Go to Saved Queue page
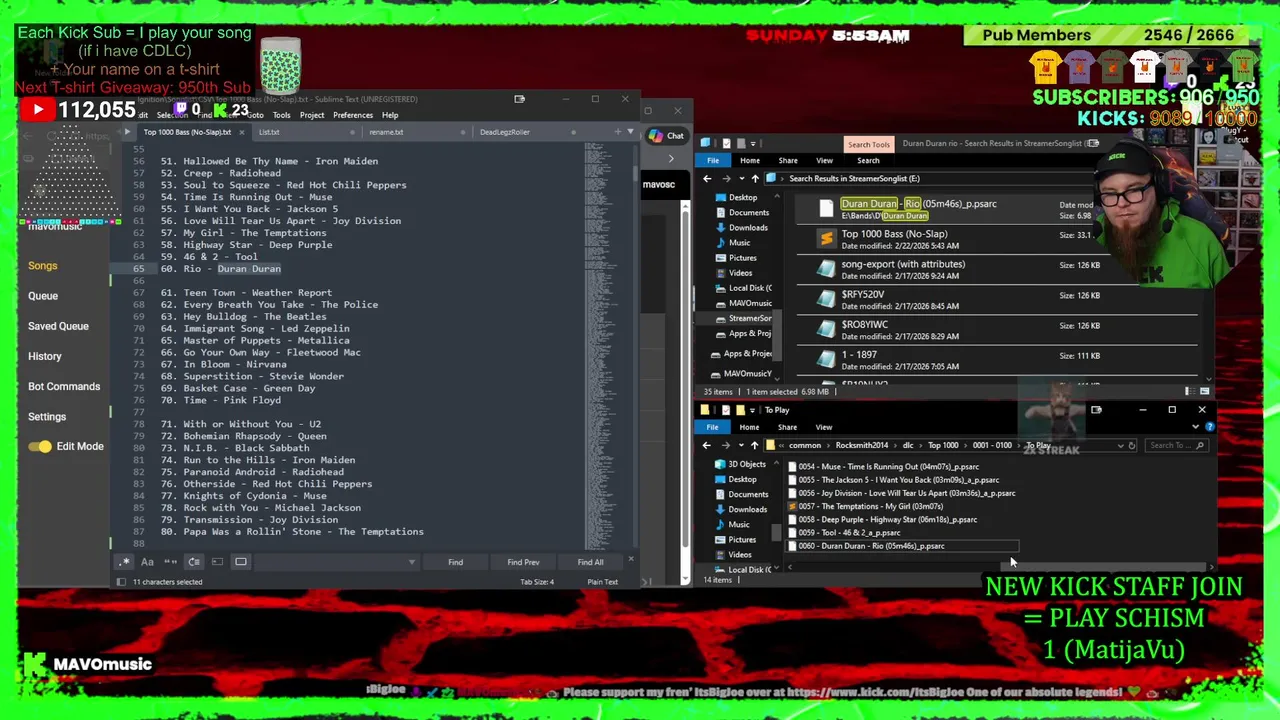 [58, 326]
